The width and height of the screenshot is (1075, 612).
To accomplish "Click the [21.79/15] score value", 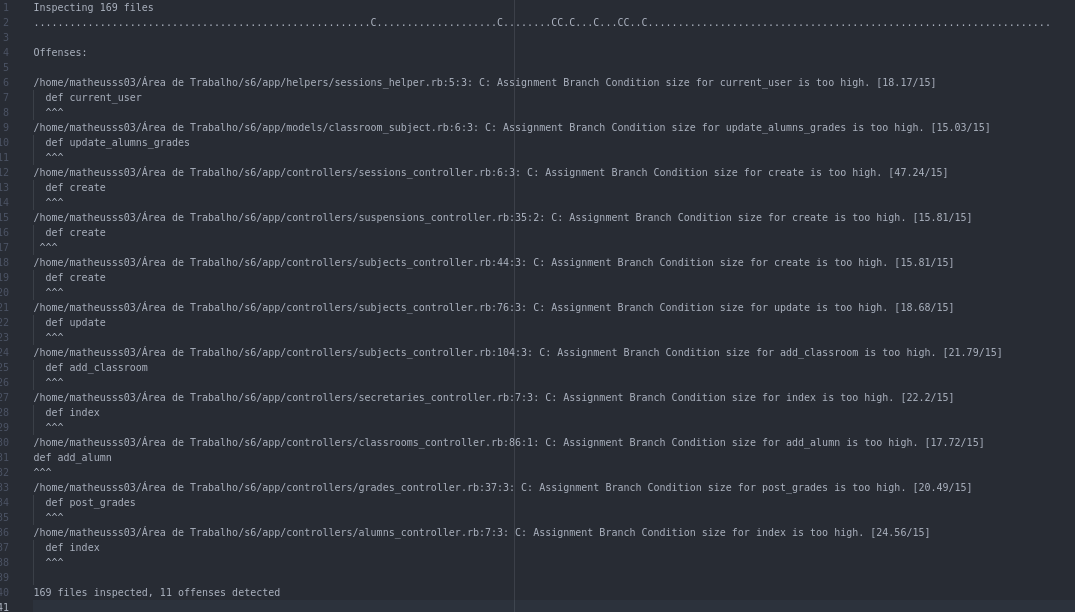I will [x=972, y=352].
